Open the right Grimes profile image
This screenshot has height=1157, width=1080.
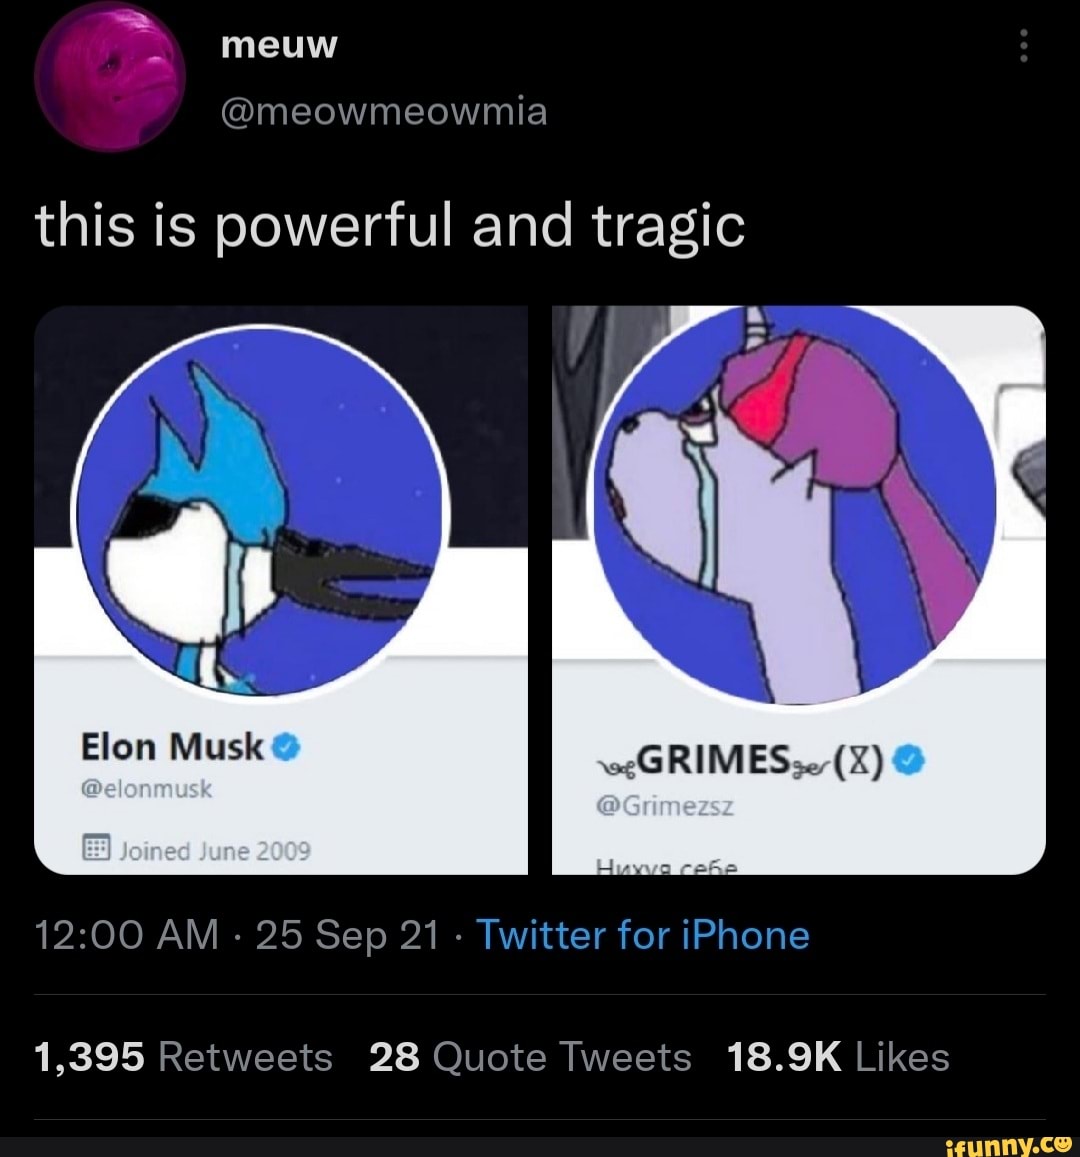(x=798, y=589)
